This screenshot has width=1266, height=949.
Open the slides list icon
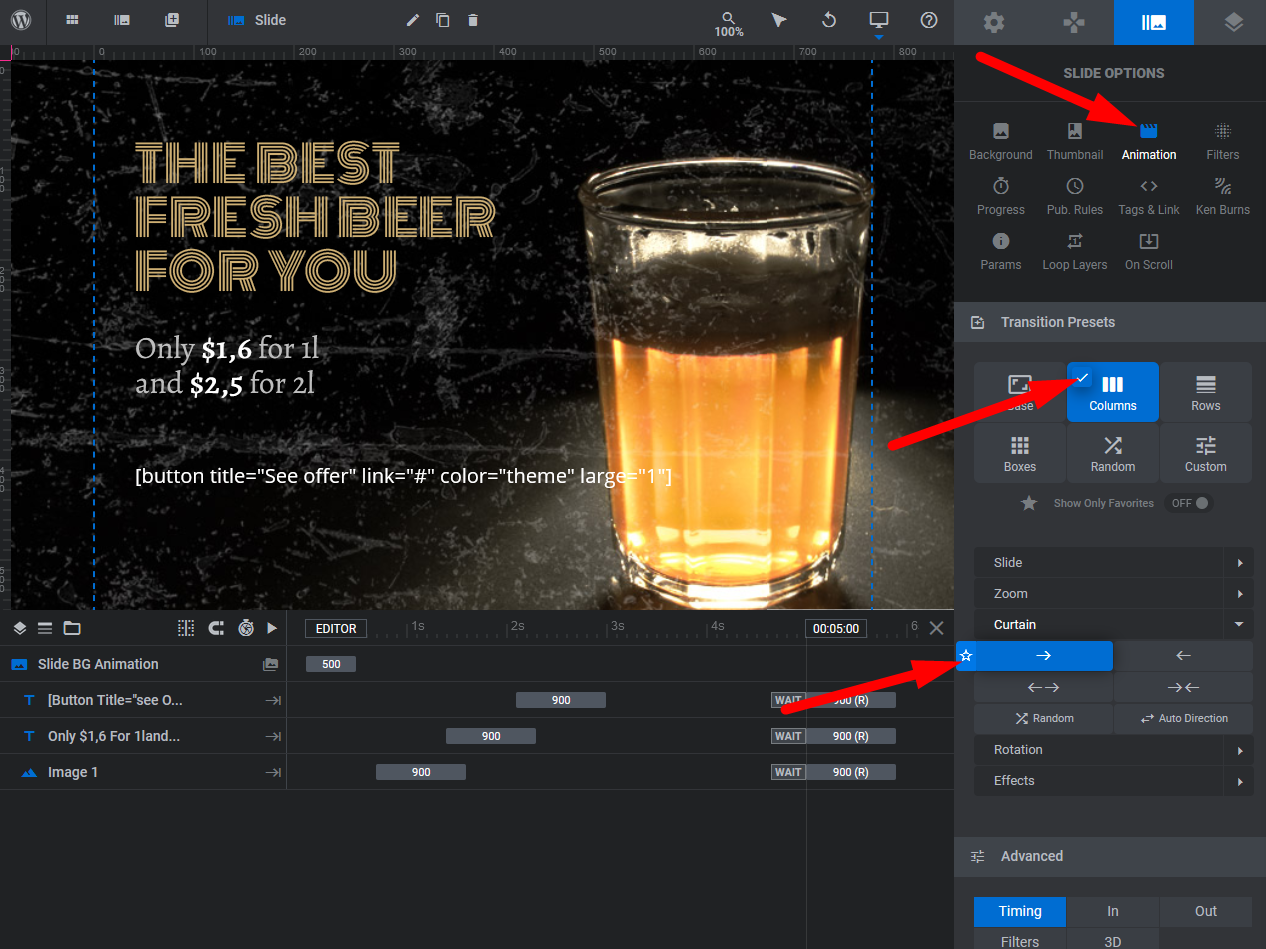click(x=122, y=20)
